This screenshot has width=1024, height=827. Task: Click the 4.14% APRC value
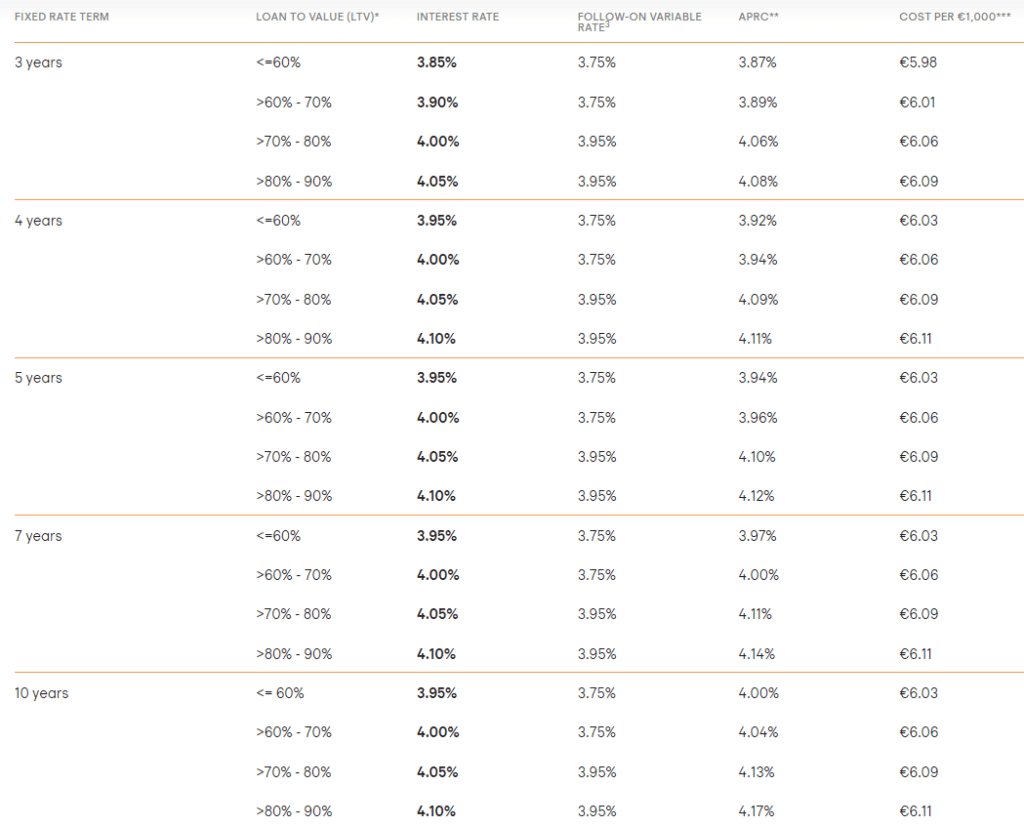[x=757, y=654]
